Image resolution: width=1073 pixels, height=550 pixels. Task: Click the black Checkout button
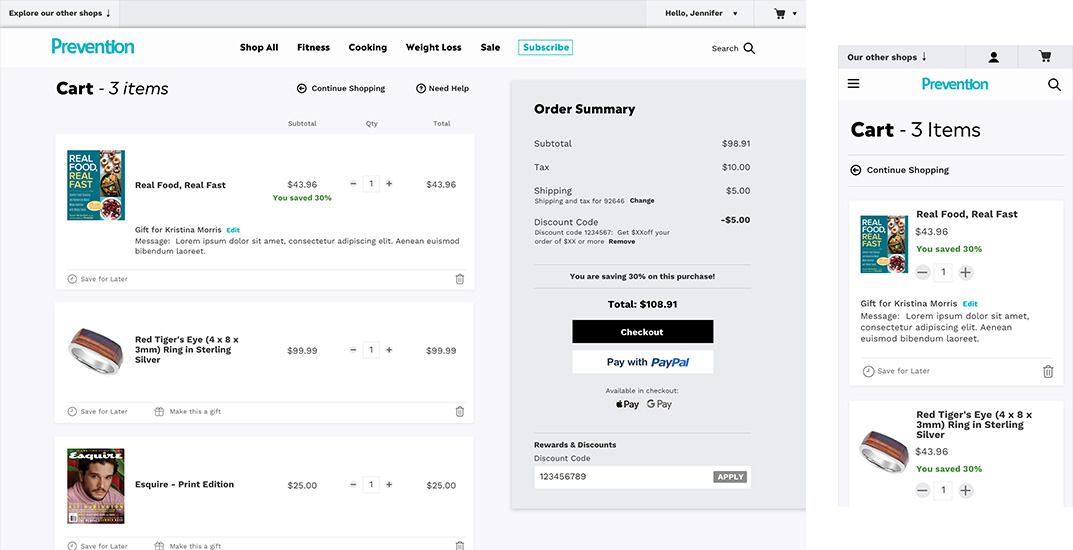point(643,332)
